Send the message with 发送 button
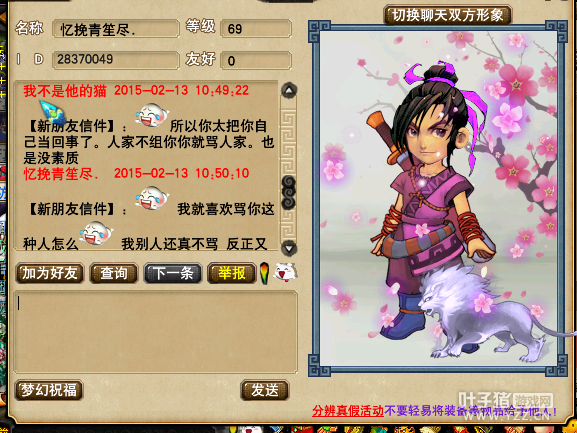 click(265, 390)
